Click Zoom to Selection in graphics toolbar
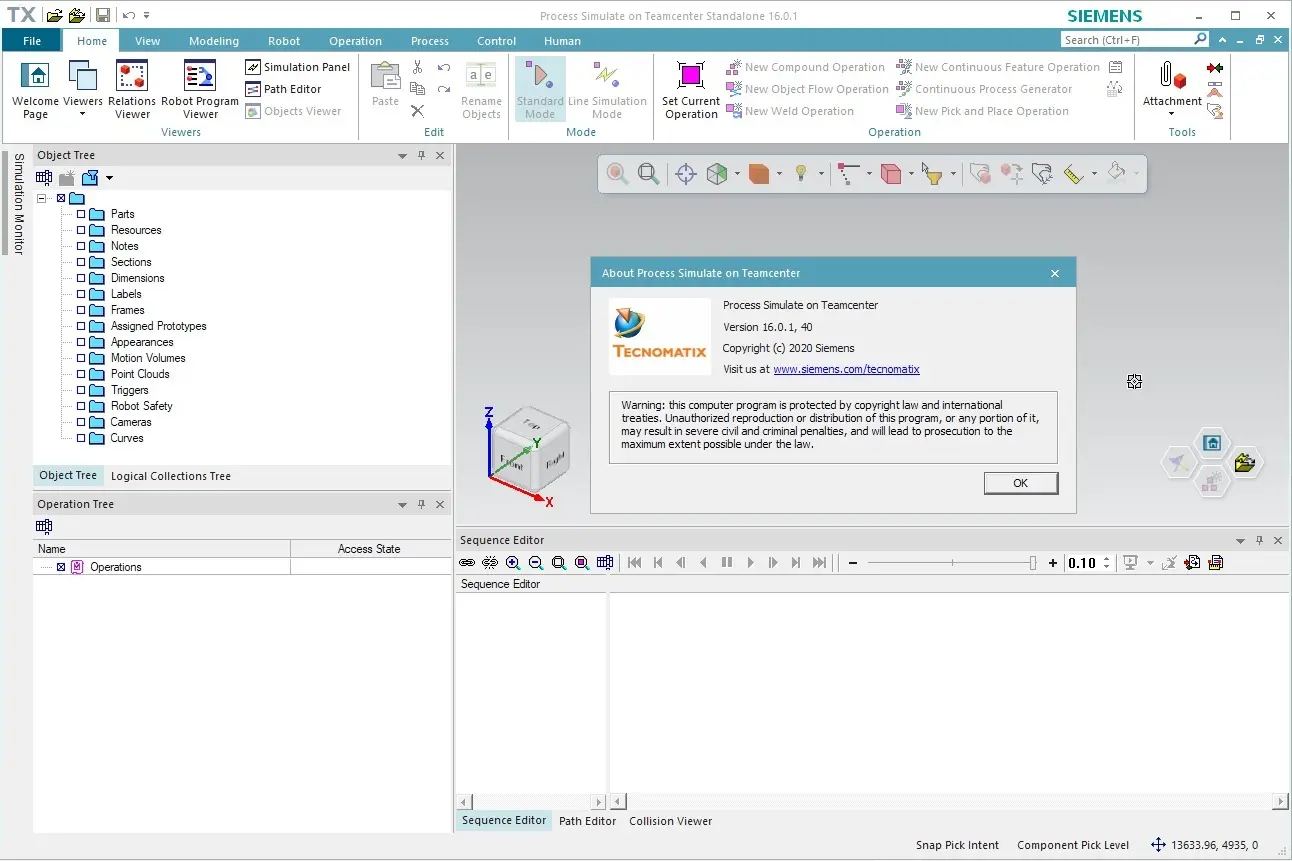Image resolution: width=1292 pixels, height=861 pixels. tap(618, 174)
